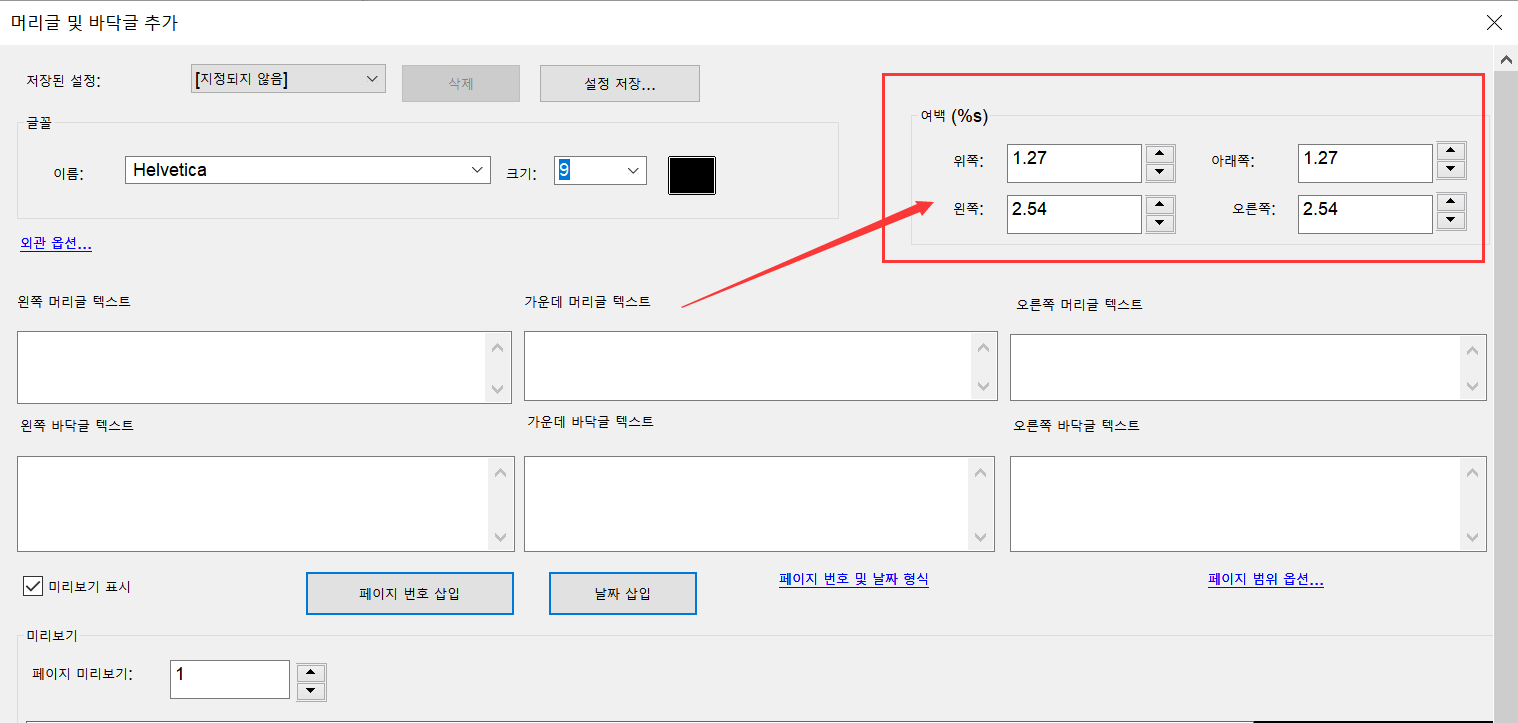Image resolution: width=1518 pixels, height=723 pixels.
Task: Click the 페이지 번호 삽입 button
Action: 409,592
